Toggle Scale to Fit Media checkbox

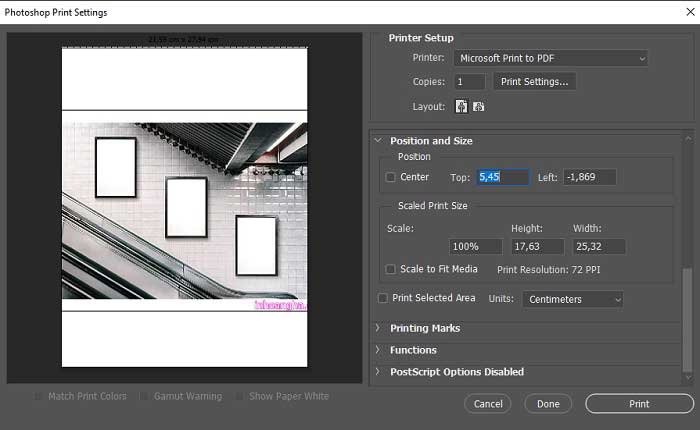391,269
